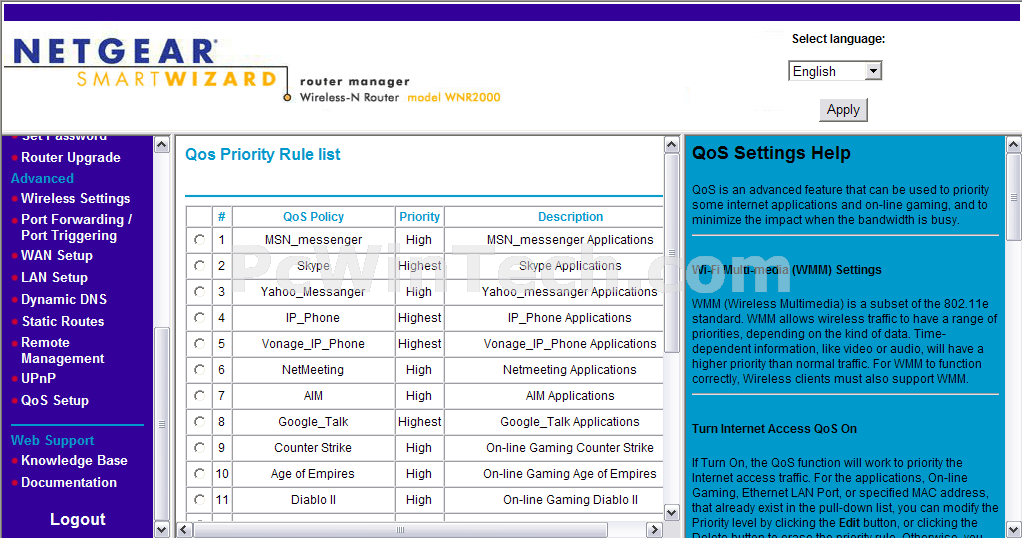
Task: Click the help panel scroll up arrow
Action: tap(1014, 145)
